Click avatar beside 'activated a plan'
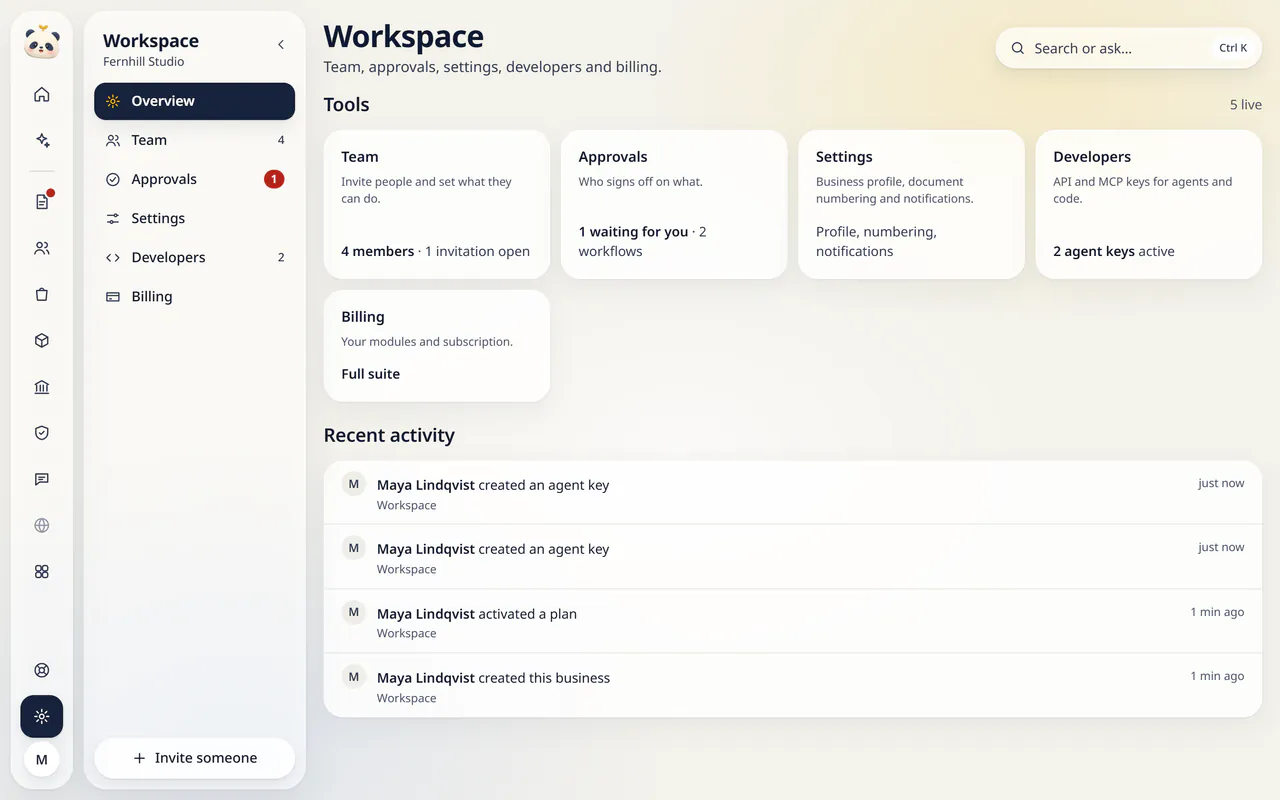 (354, 612)
